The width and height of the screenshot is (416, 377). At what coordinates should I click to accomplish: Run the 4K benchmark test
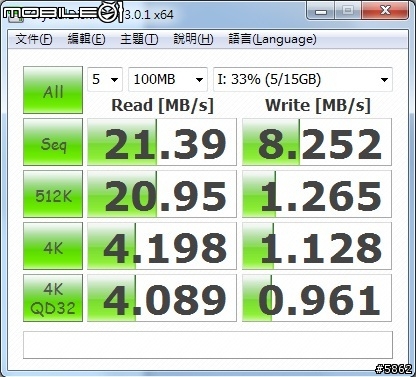pos(53,246)
